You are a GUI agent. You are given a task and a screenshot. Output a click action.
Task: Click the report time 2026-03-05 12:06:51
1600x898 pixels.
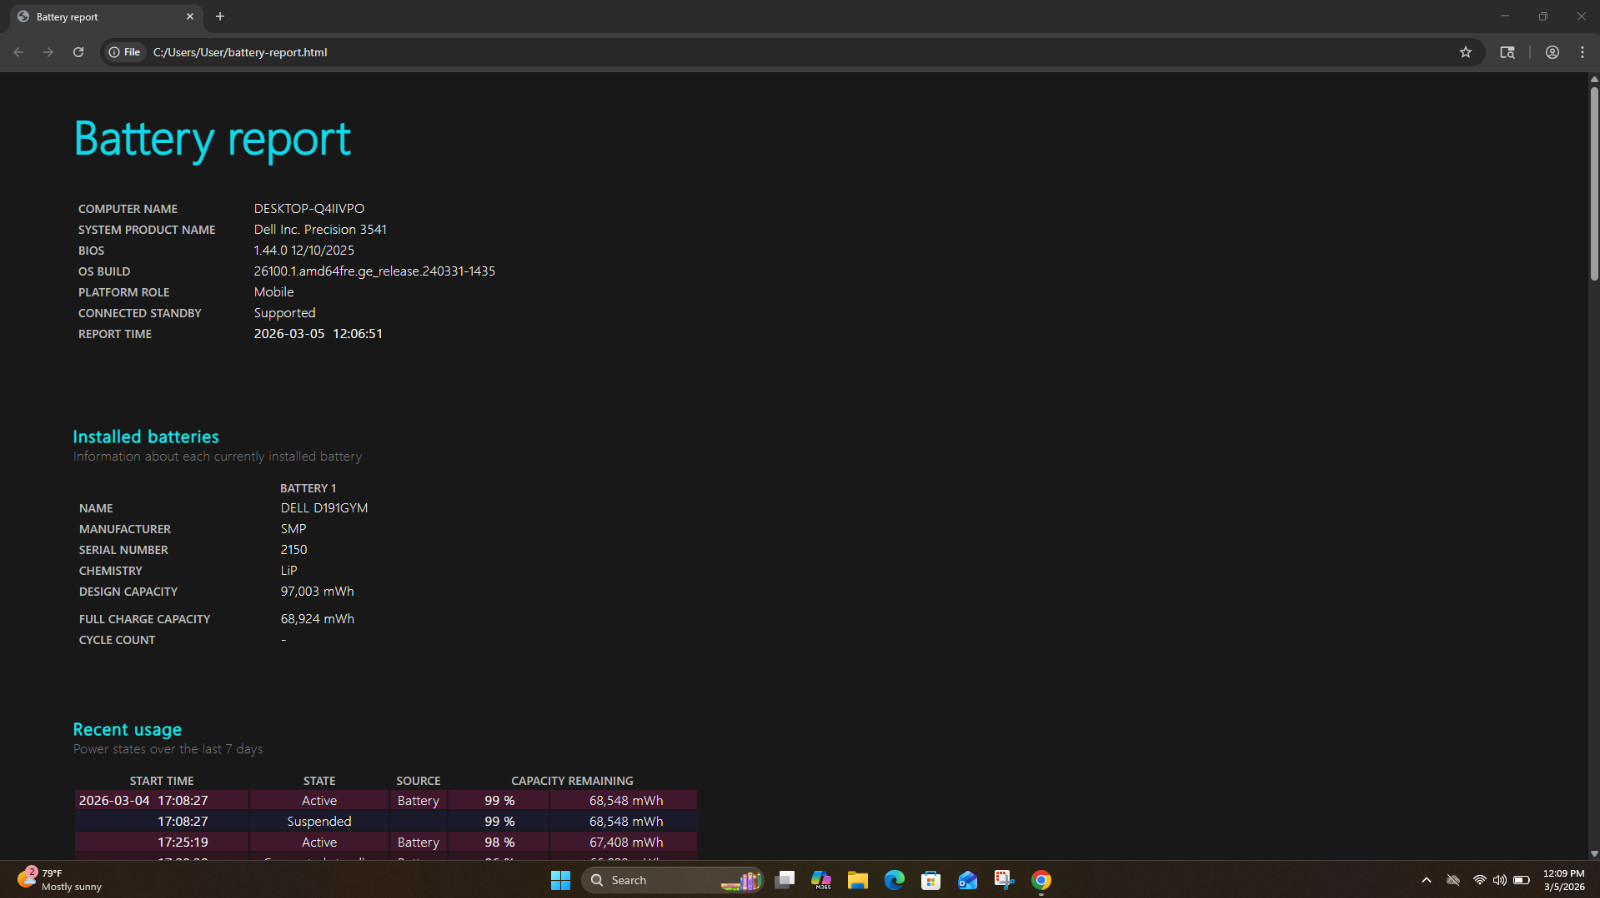pyautogui.click(x=318, y=334)
